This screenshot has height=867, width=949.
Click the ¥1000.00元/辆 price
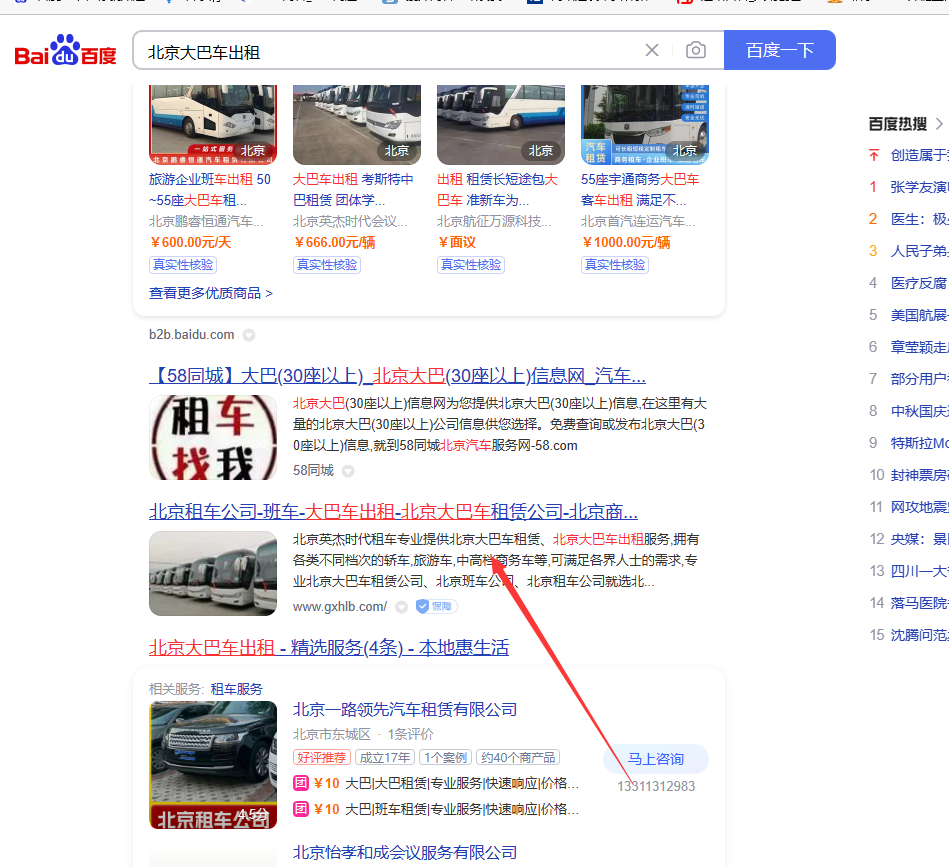[626, 243]
